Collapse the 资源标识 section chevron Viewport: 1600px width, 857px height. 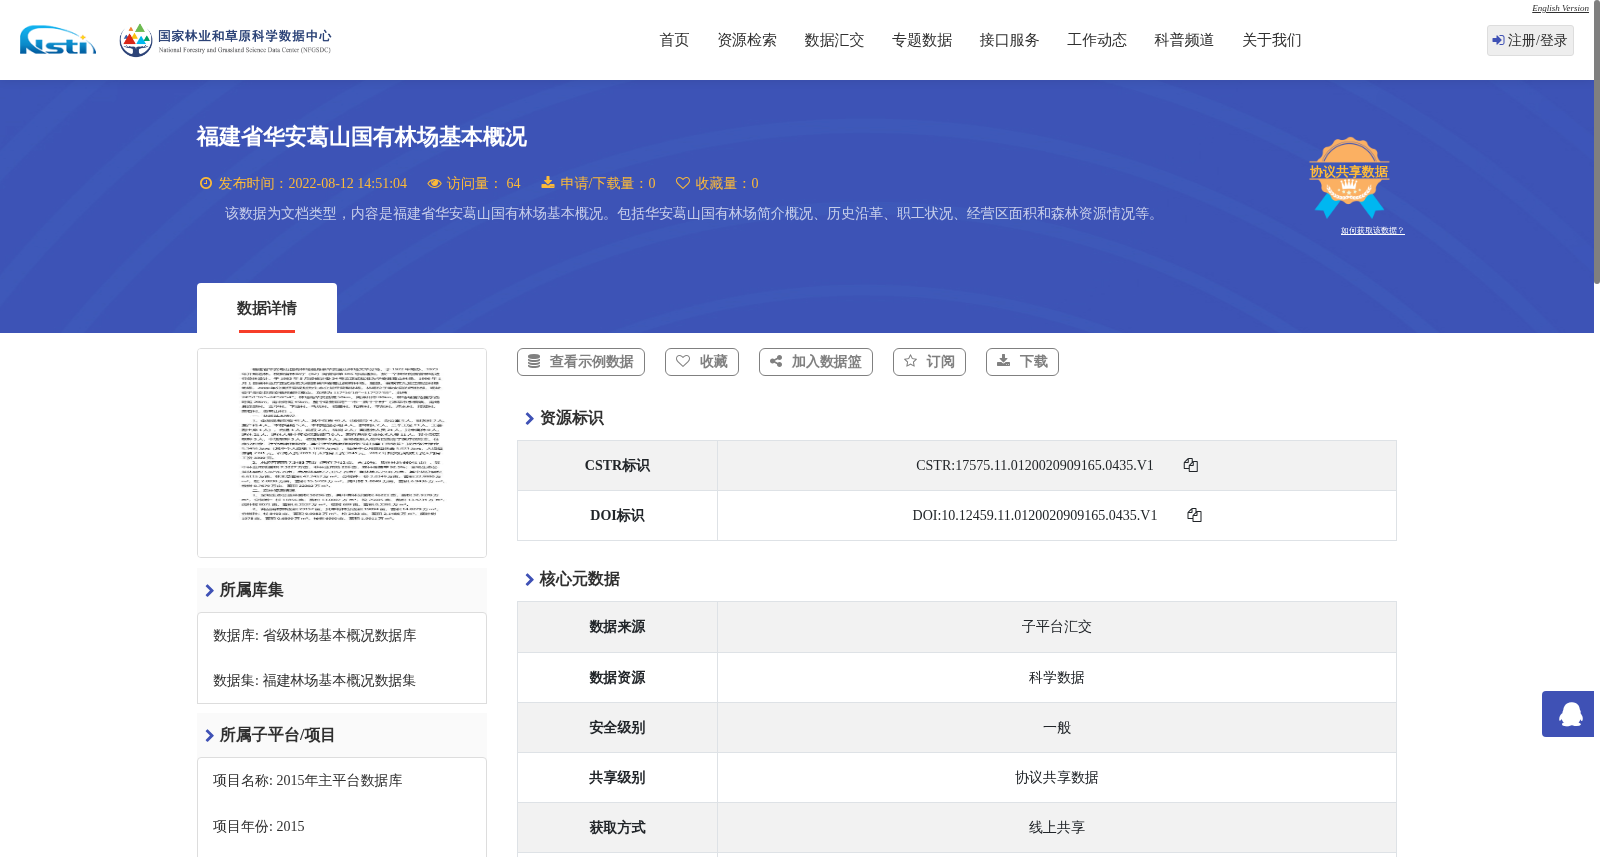pos(529,418)
